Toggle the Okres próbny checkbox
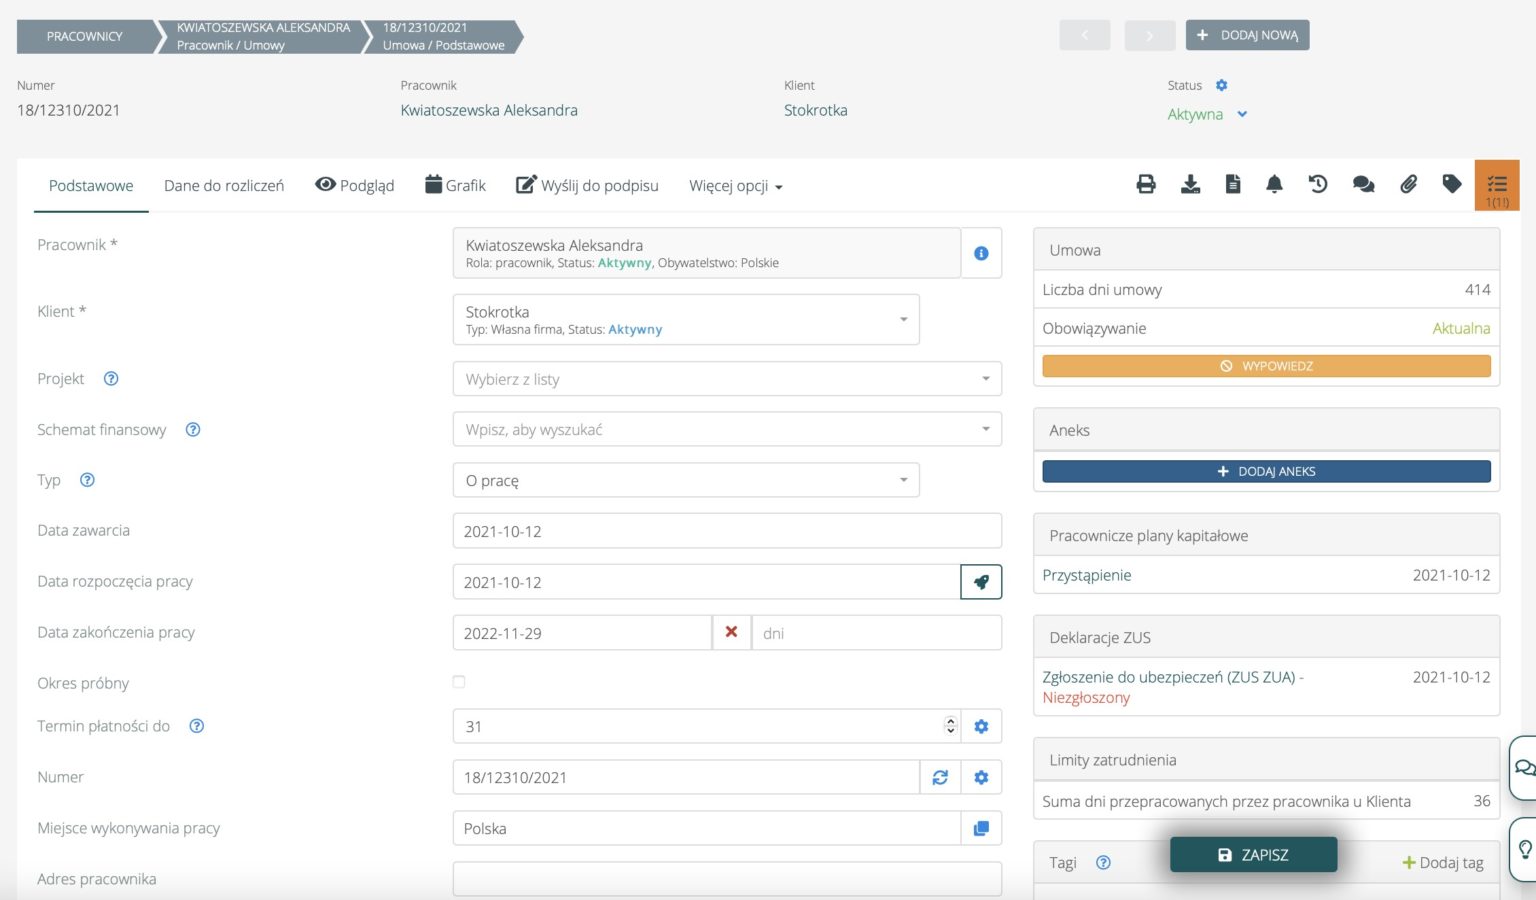This screenshot has height=900, width=1536. coord(459,682)
